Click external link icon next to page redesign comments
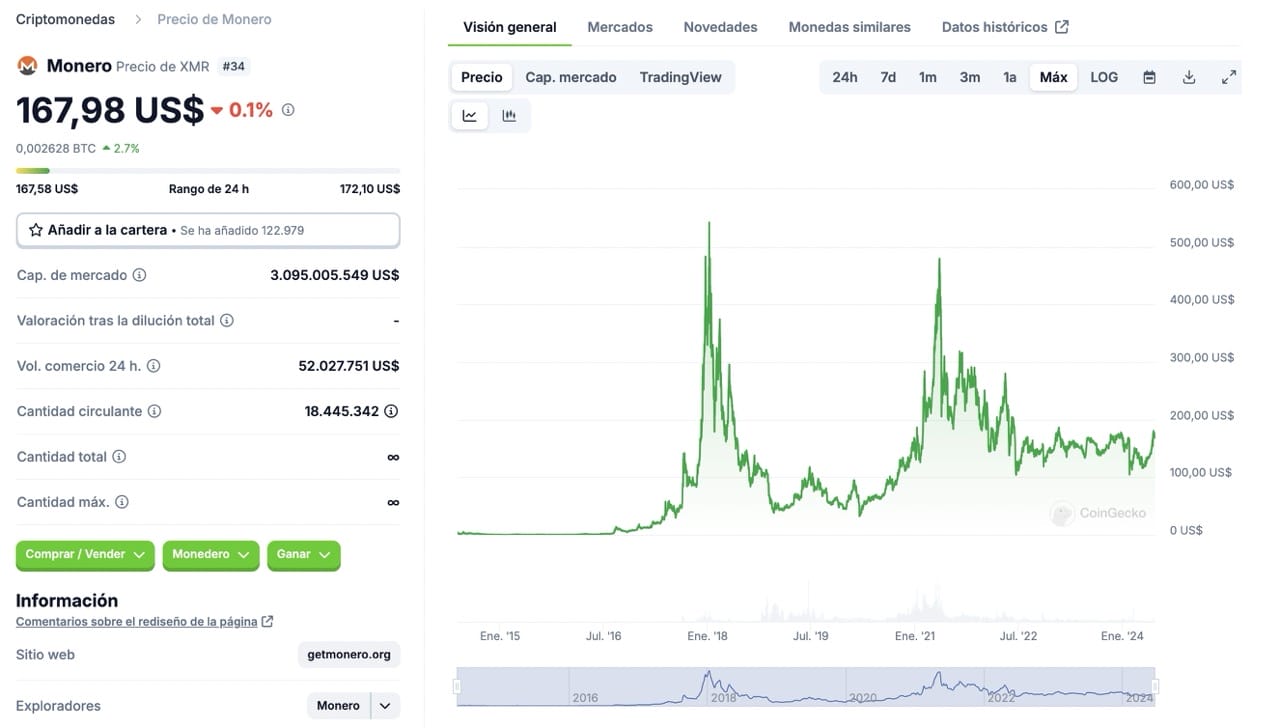The image size is (1280, 728). click(x=267, y=621)
